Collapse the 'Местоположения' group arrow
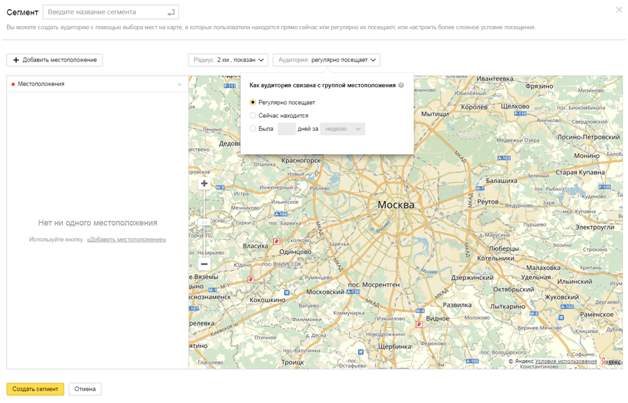Screen dimensions: 628x403 [179, 84]
